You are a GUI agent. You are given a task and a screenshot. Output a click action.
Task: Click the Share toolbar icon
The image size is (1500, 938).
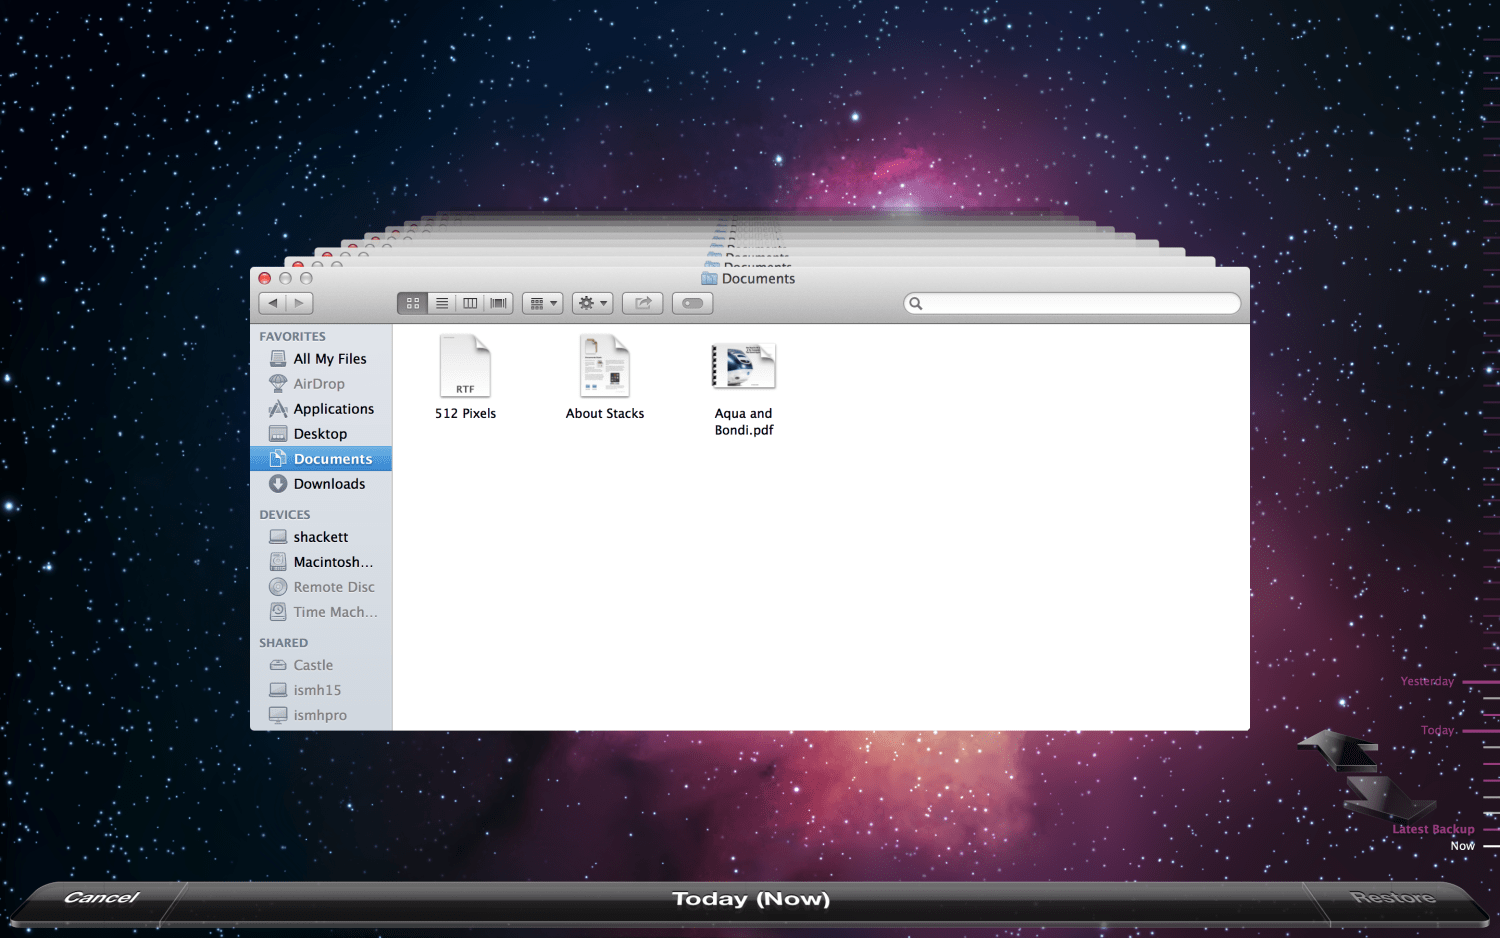pyautogui.click(x=642, y=303)
